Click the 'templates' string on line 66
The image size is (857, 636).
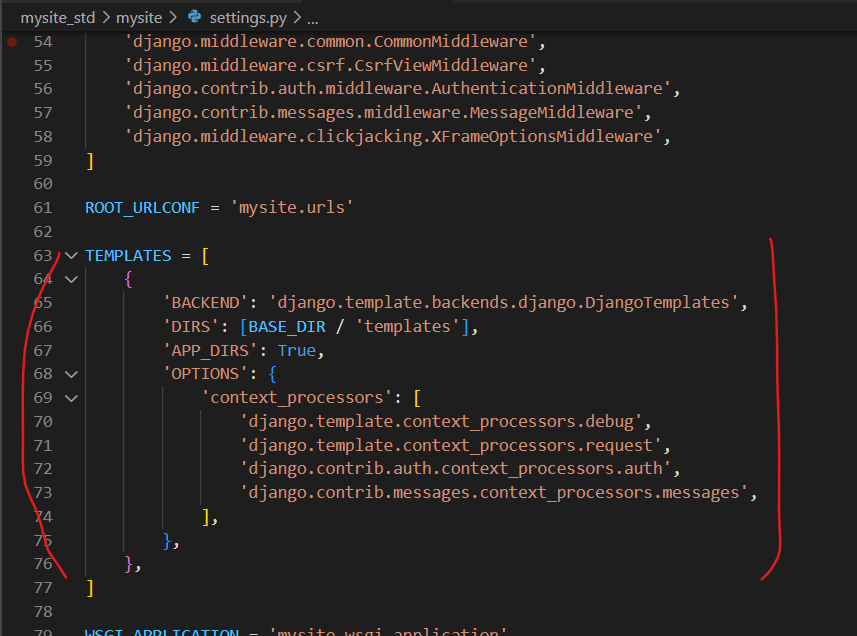[x=408, y=327]
